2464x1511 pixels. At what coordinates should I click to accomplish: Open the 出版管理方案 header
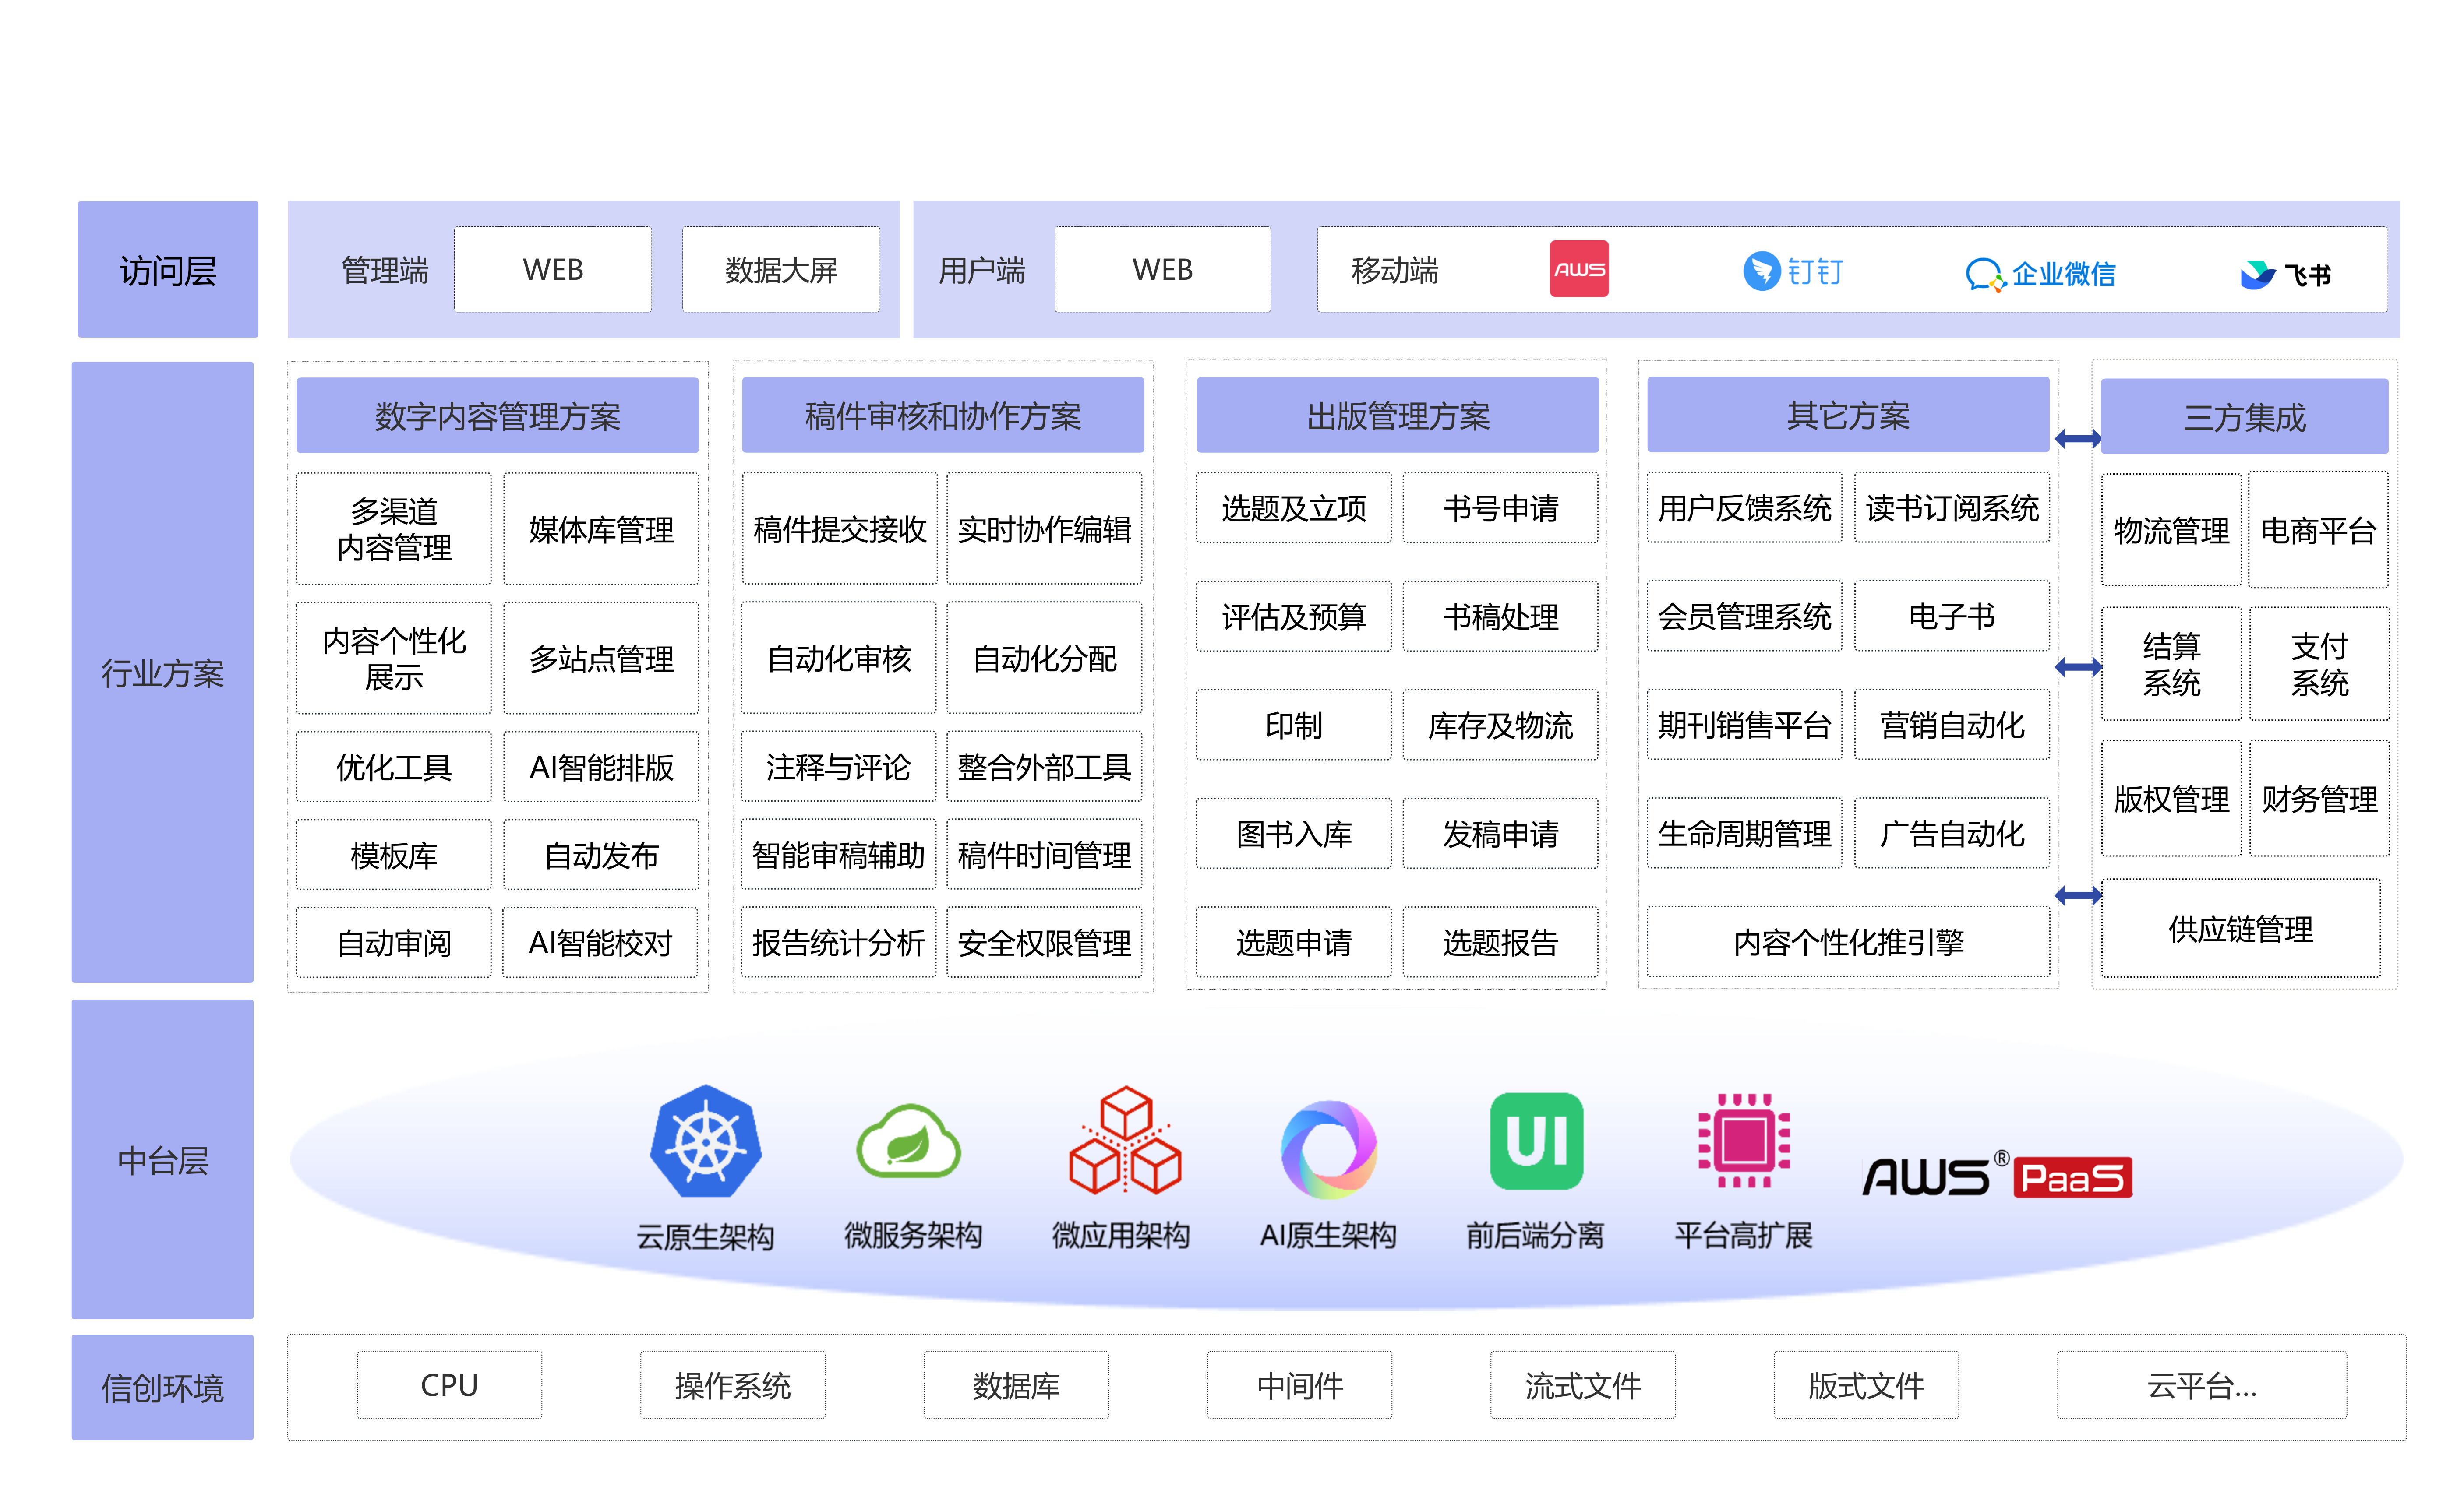(1398, 415)
